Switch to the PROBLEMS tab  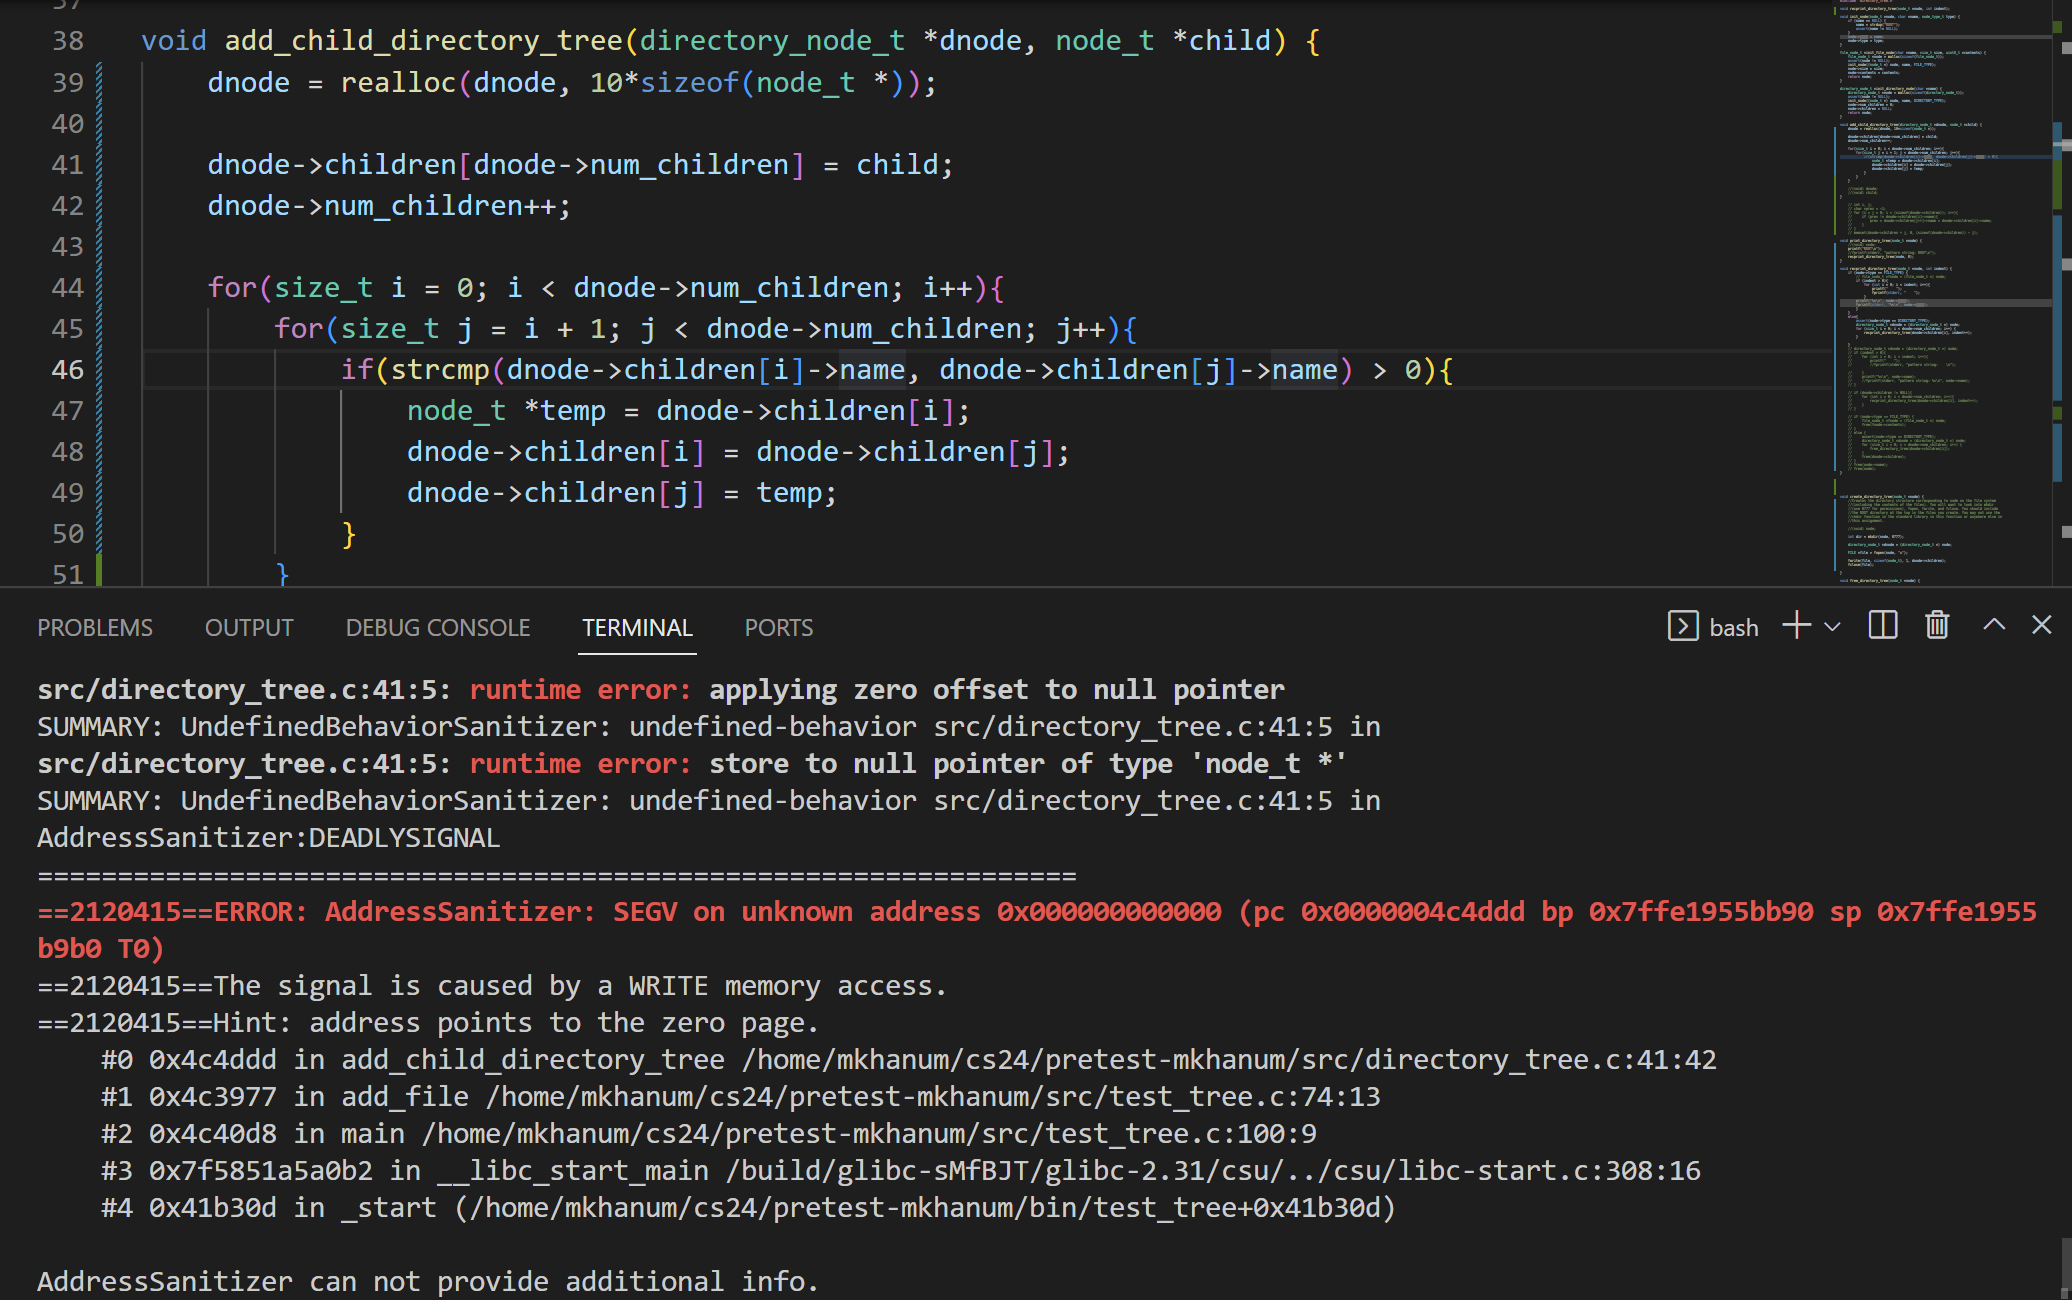(95, 628)
